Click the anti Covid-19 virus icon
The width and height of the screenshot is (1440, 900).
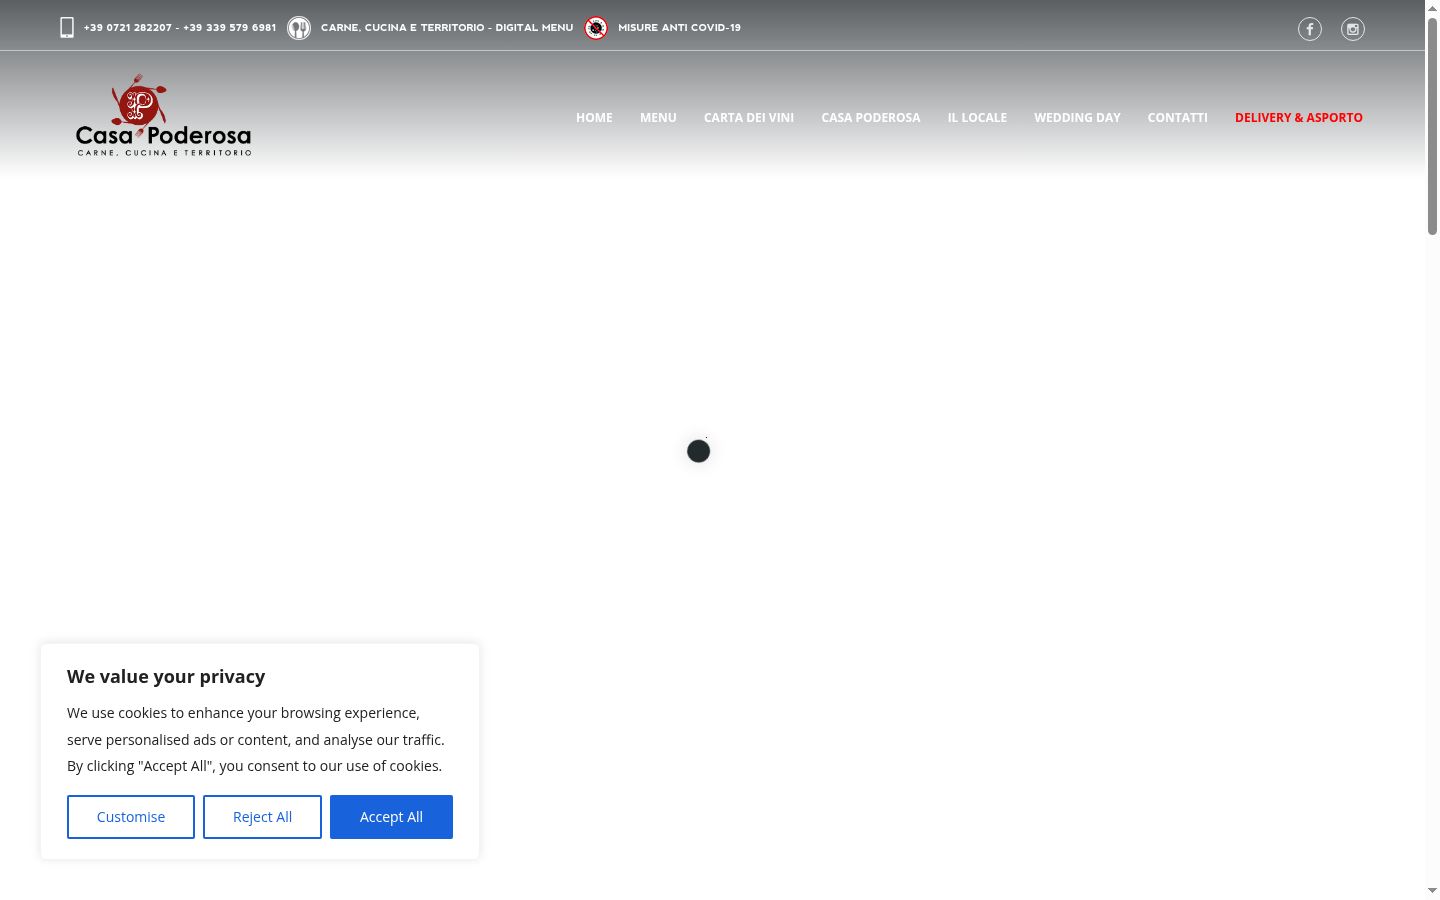click(x=596, y=28)
